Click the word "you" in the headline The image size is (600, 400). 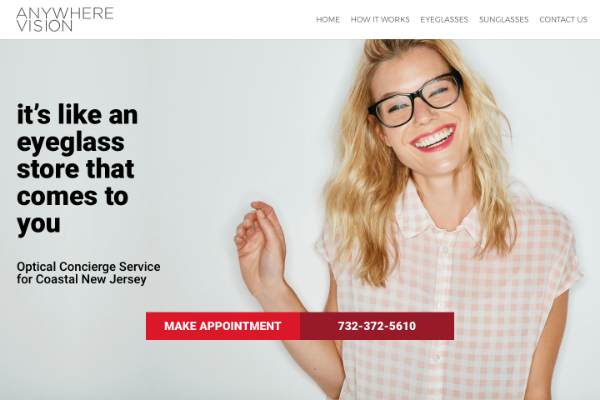pos(39,224)
